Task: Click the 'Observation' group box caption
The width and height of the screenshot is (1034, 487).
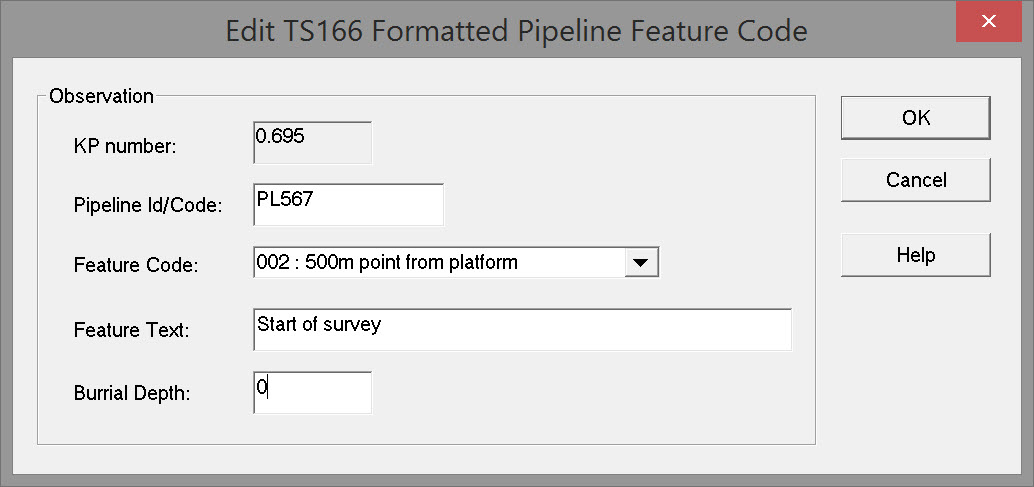Action: [x=101, y=97]
